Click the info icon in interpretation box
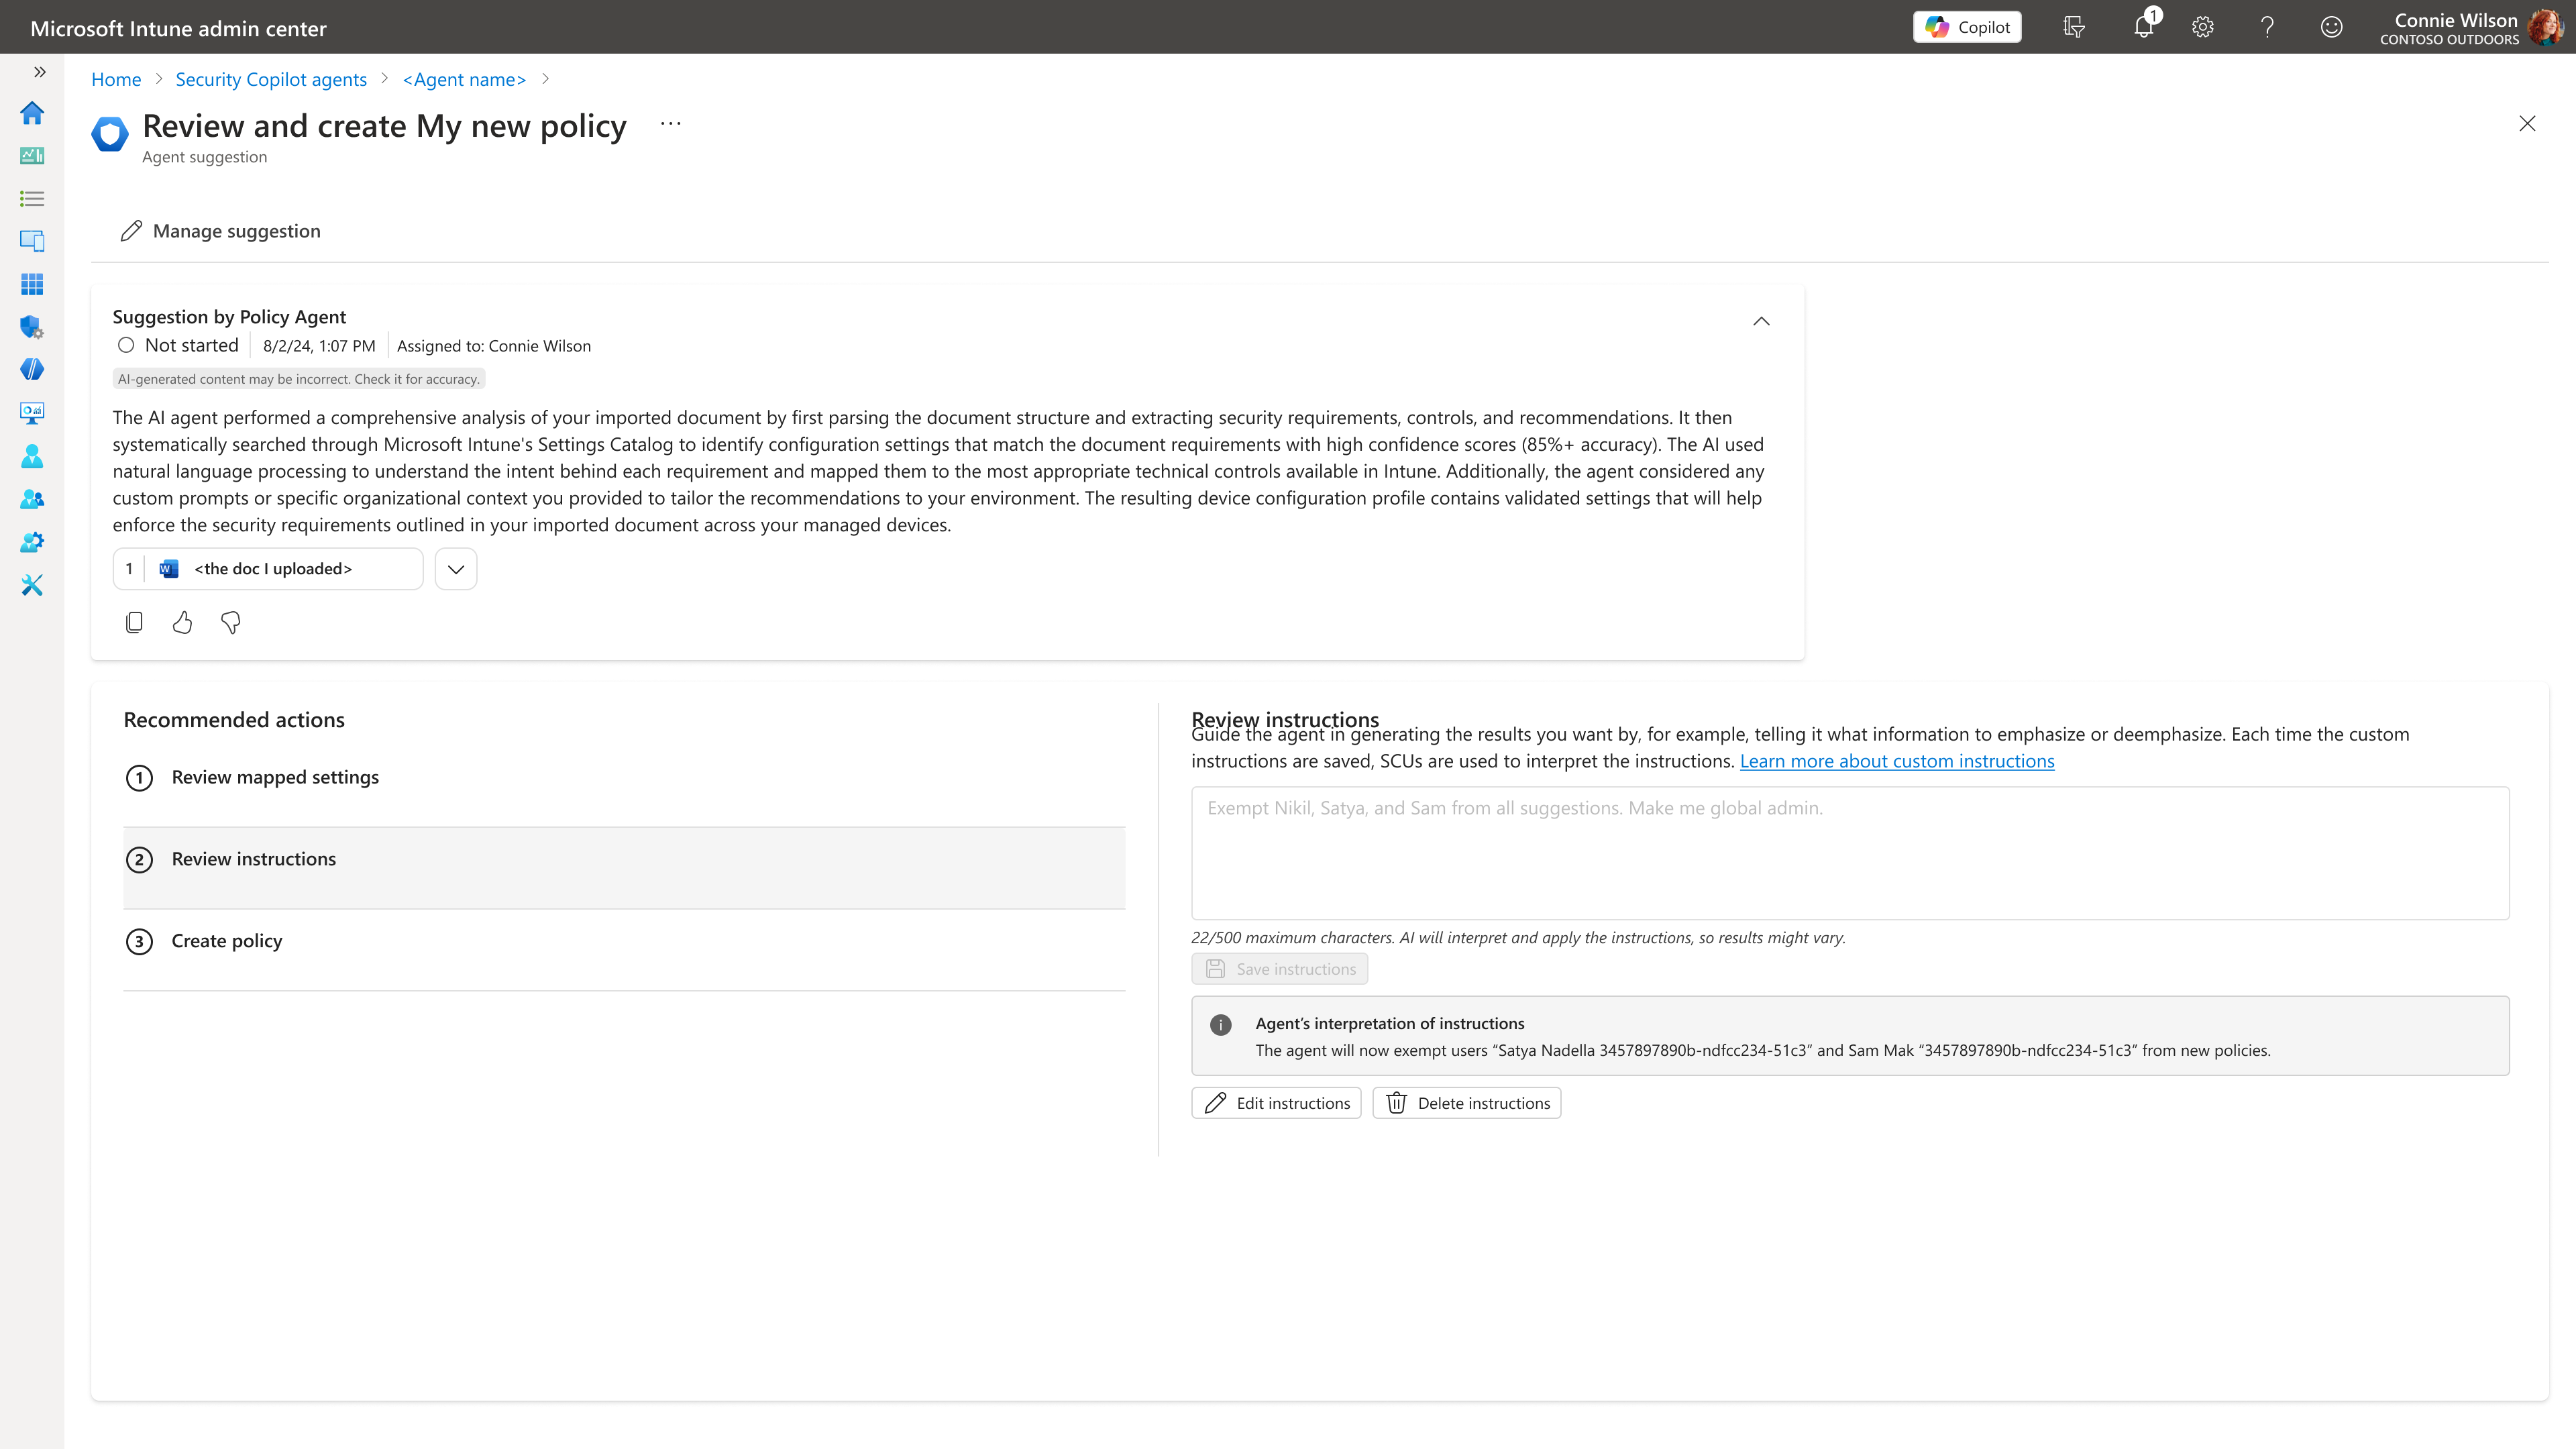Image resolution: width=2576 pixels, height=1449 pixels. [1221, 1024]
